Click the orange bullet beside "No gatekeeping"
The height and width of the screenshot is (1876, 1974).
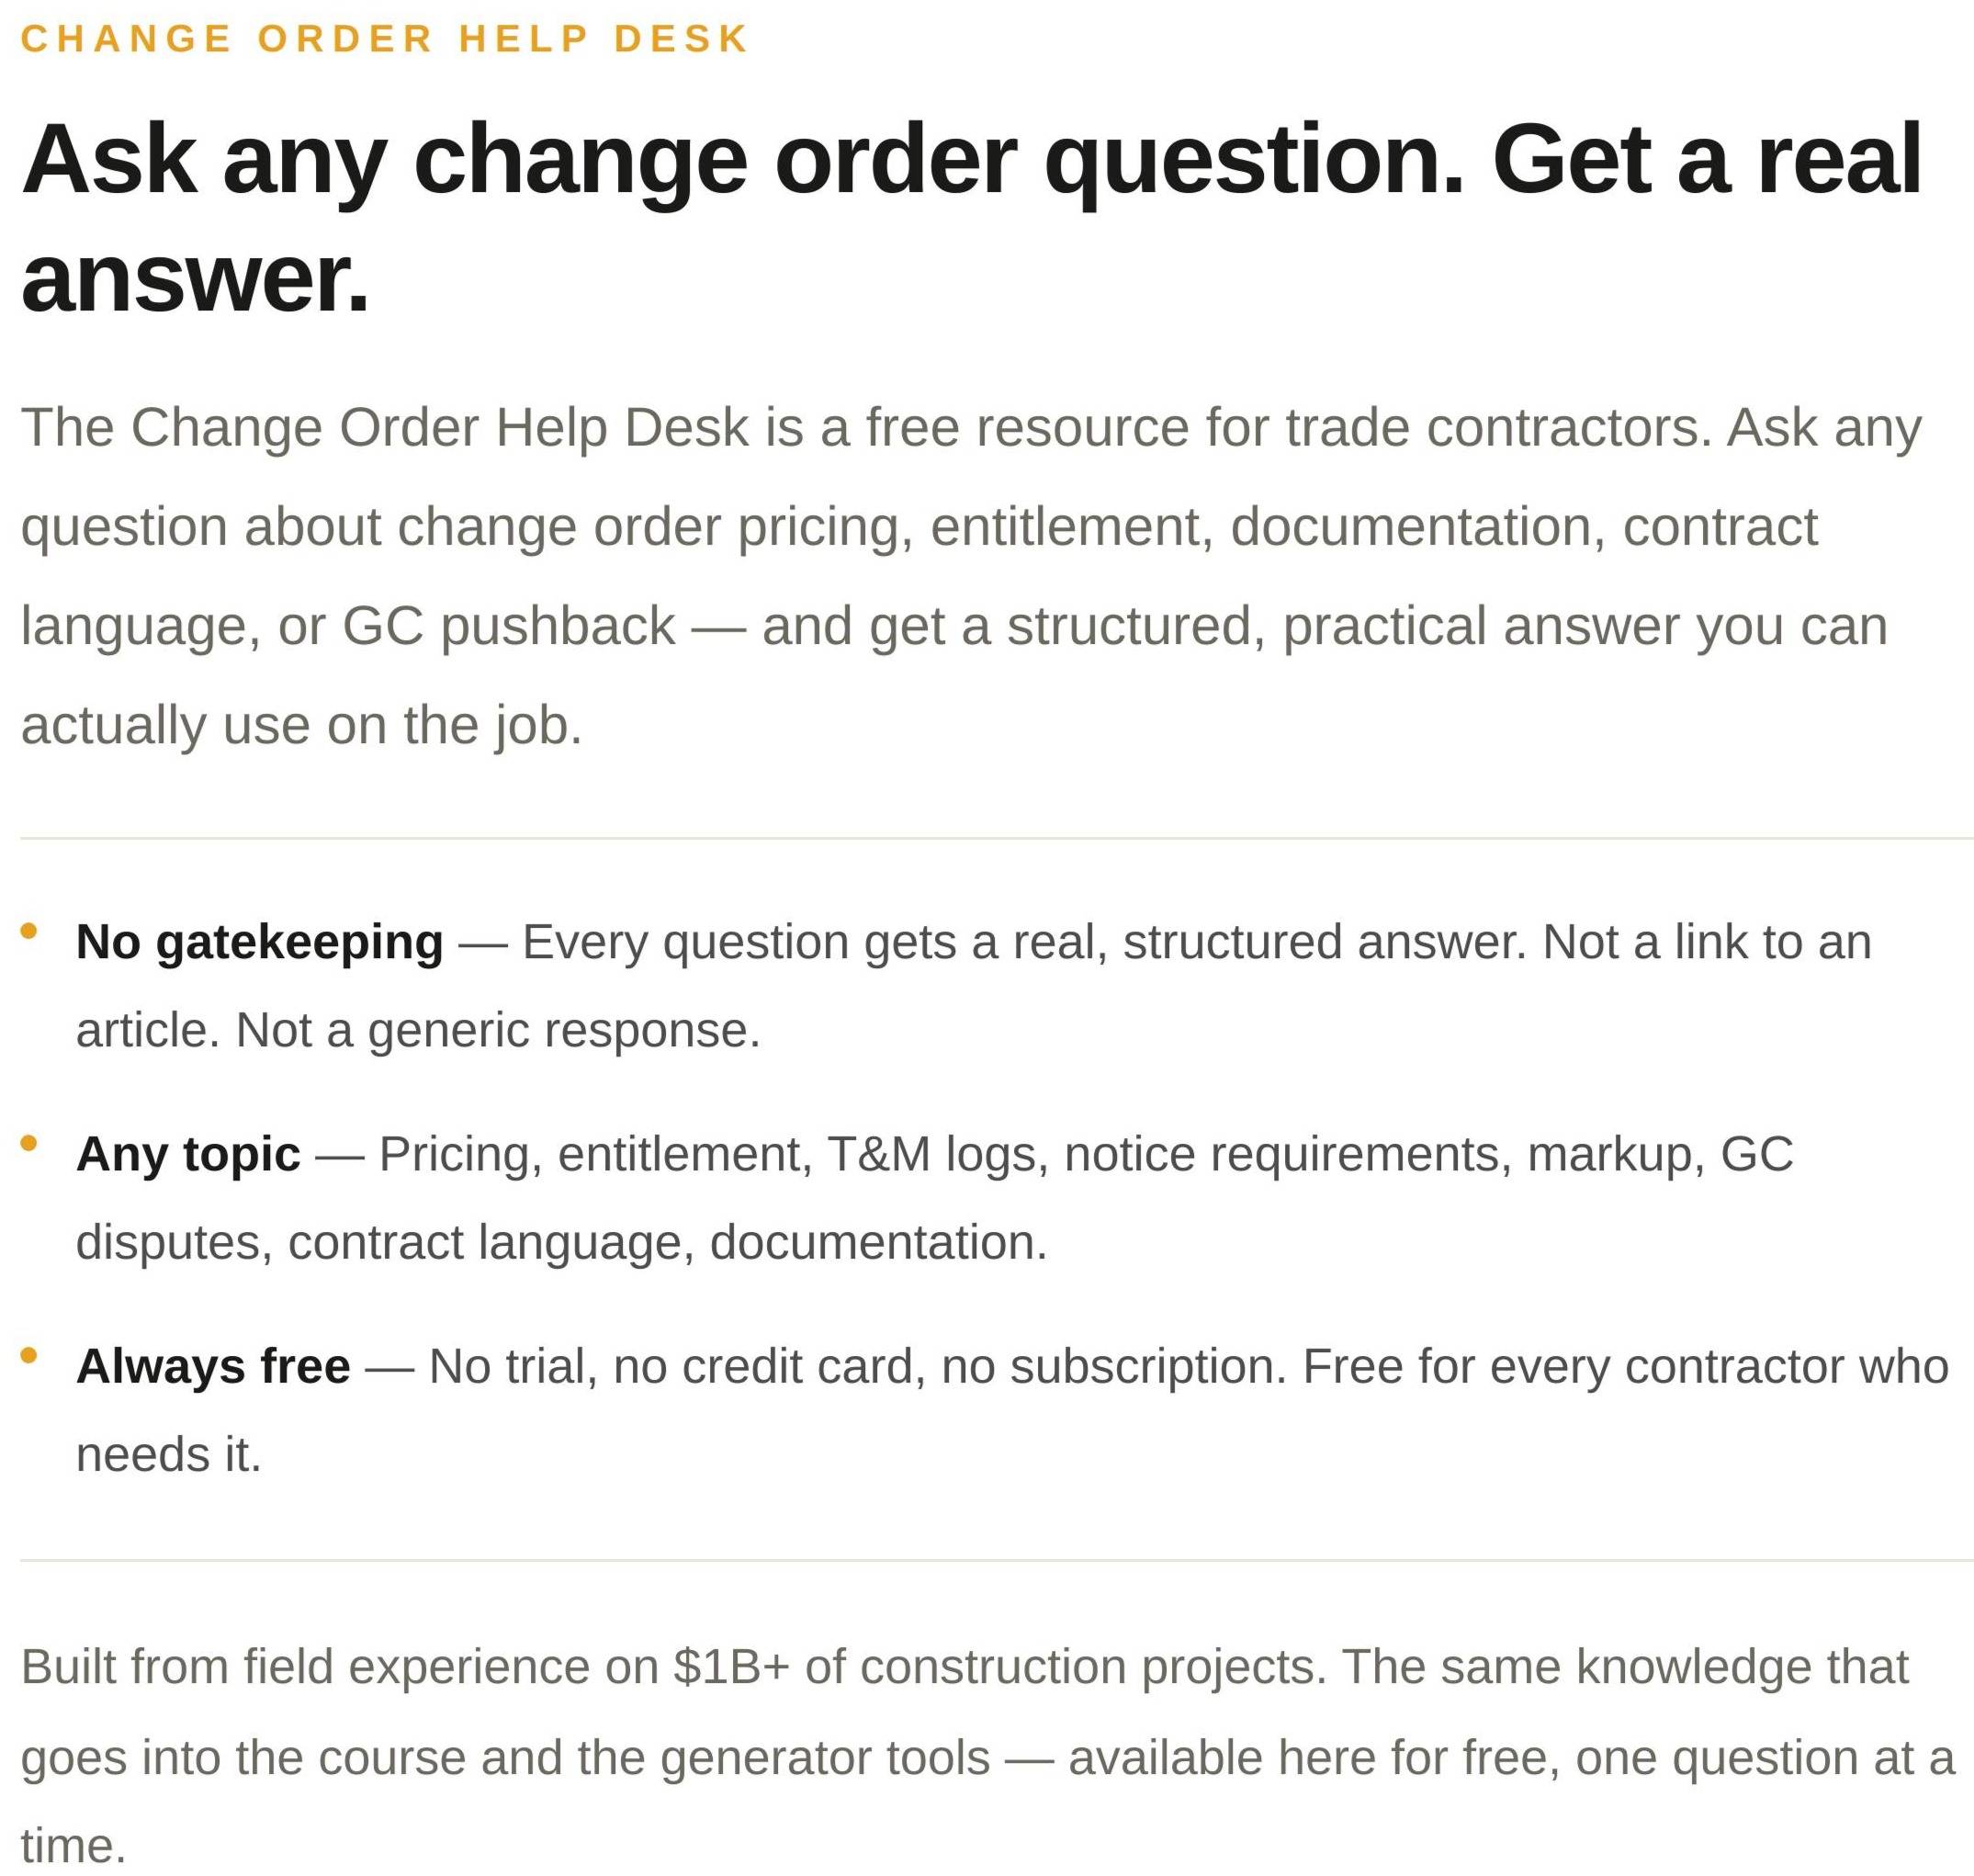(29, 931)
